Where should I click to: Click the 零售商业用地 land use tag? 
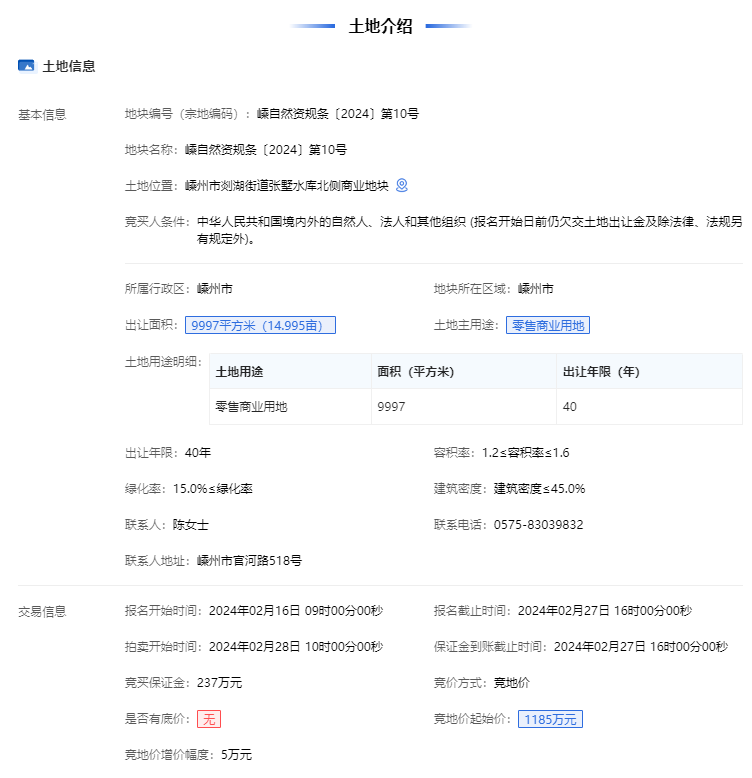pos(547,325)
